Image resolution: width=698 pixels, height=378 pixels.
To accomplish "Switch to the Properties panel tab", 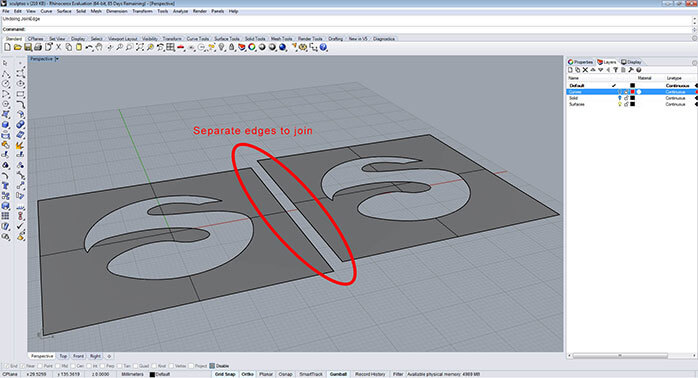I will point(580,62).
